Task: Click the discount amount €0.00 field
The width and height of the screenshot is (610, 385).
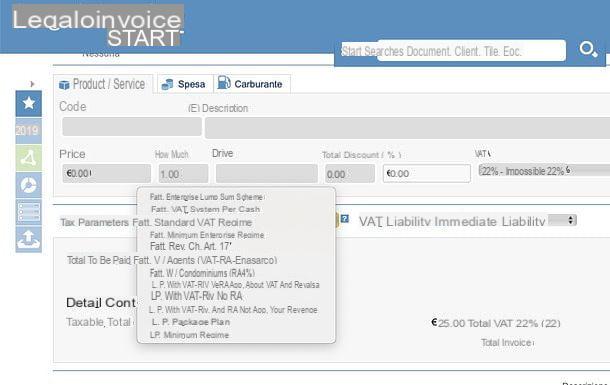Action: click(427, 173)
